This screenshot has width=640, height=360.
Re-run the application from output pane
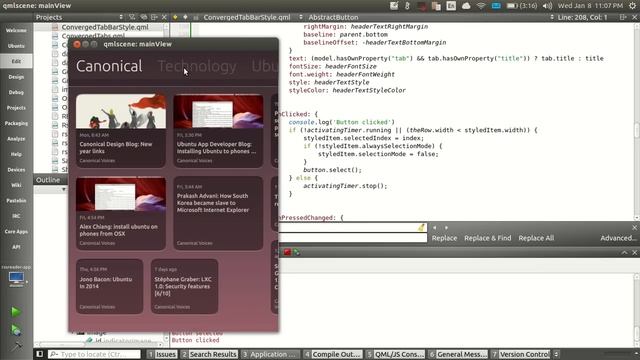coord(297,252)
